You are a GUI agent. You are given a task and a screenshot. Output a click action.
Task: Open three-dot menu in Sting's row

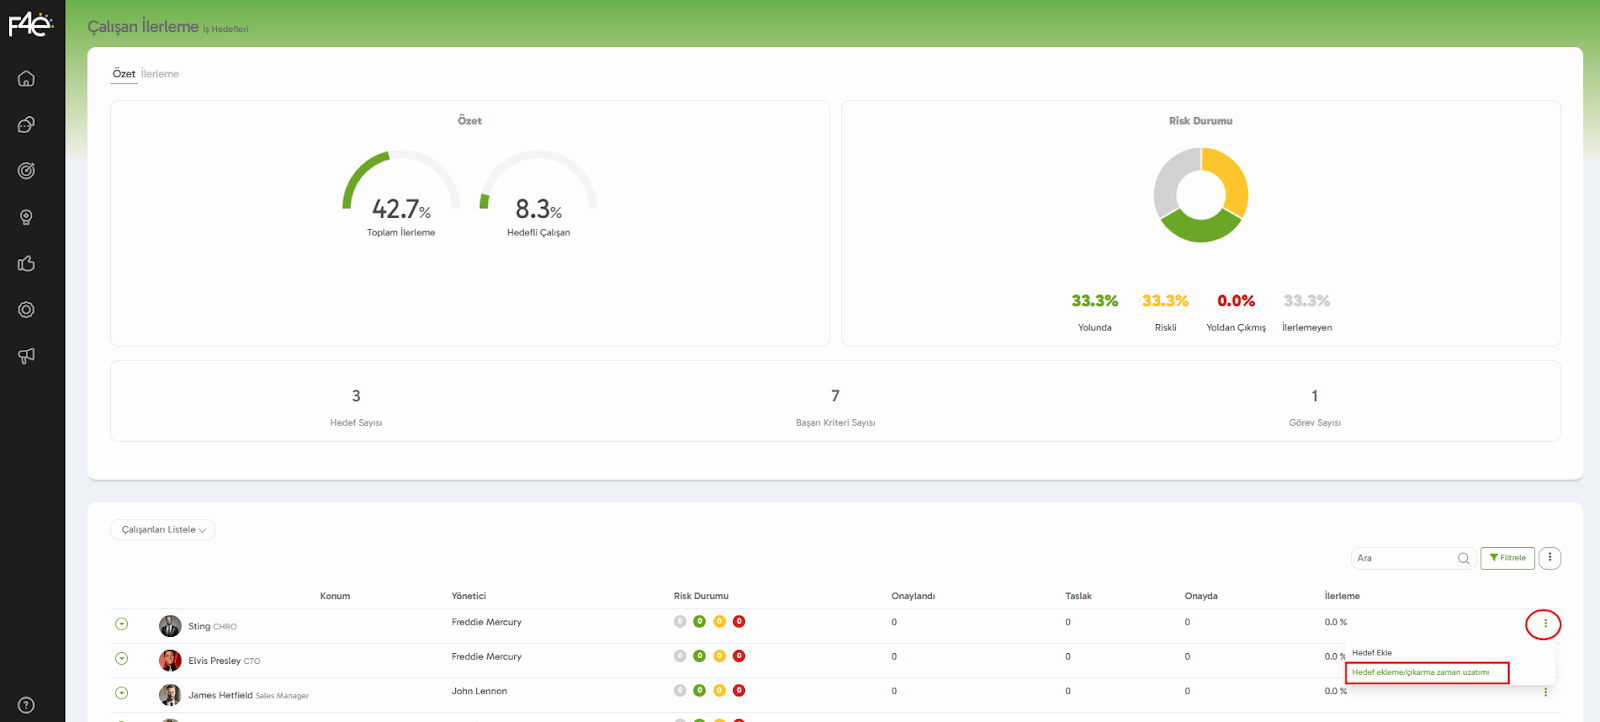(1544, 624)
